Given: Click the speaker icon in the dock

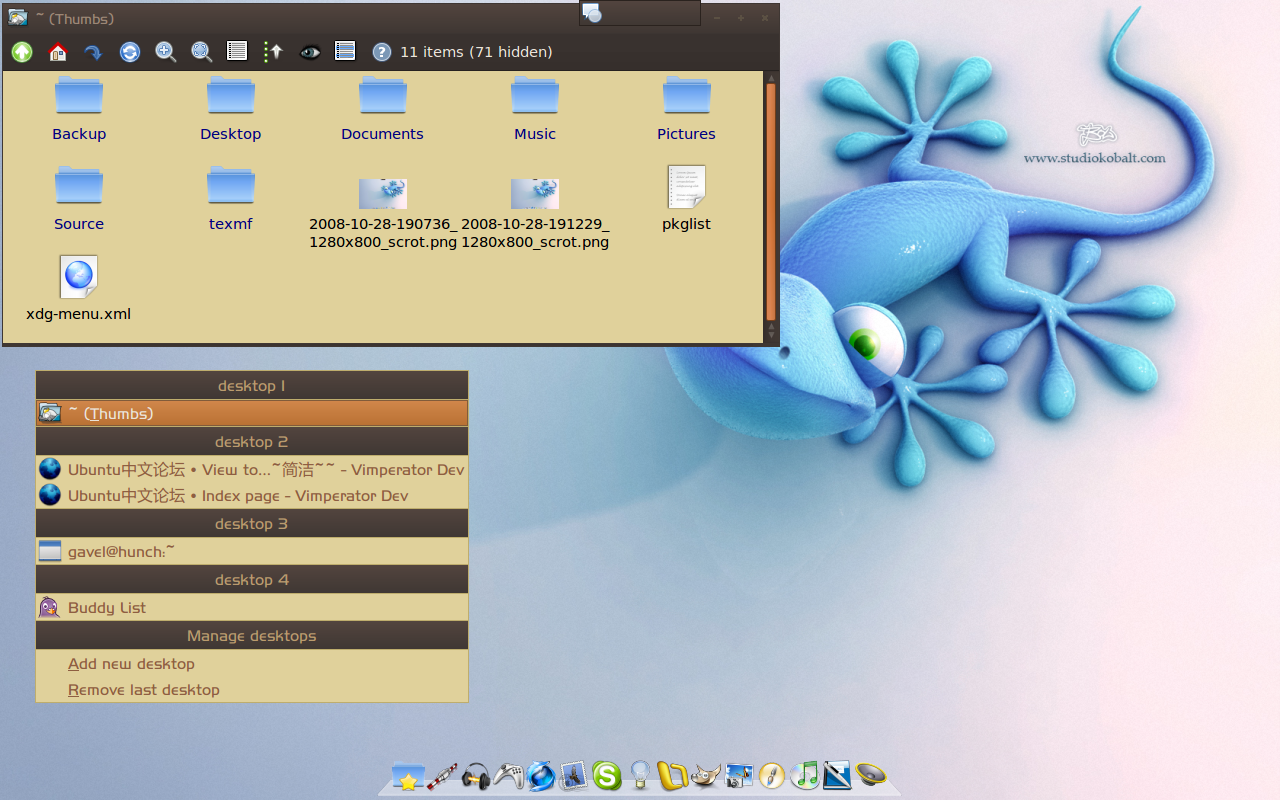Looking at the screenshot, I should click(x=871, y=776).
